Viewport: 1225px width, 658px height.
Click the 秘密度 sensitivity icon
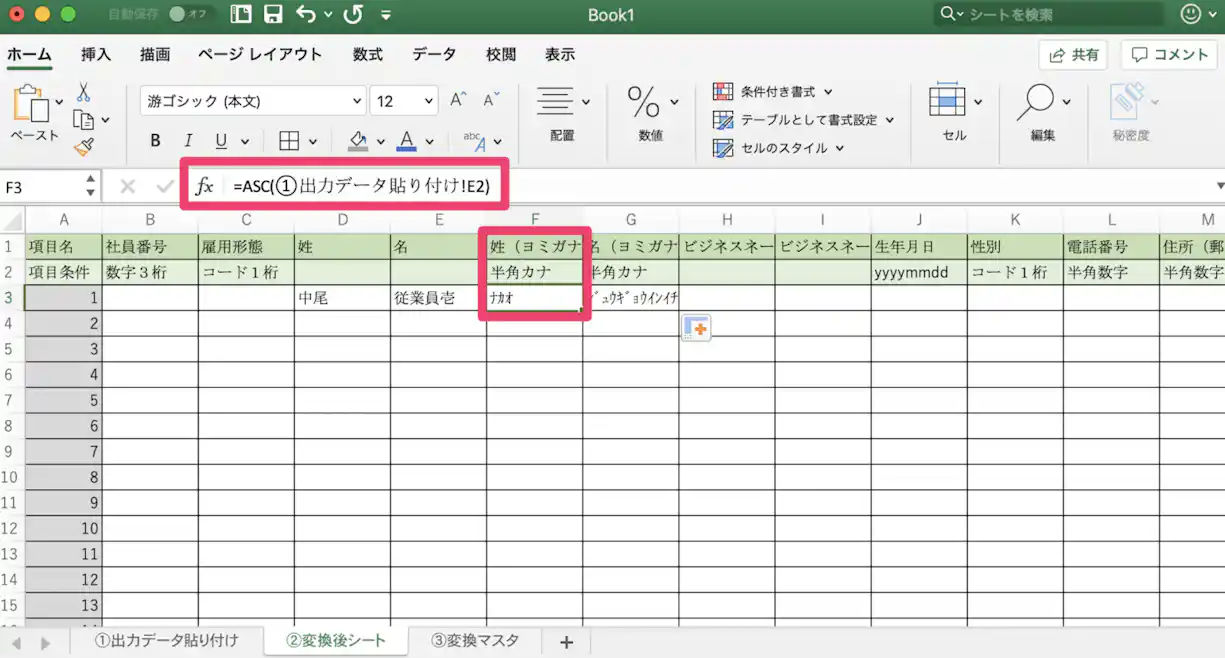1129,110
